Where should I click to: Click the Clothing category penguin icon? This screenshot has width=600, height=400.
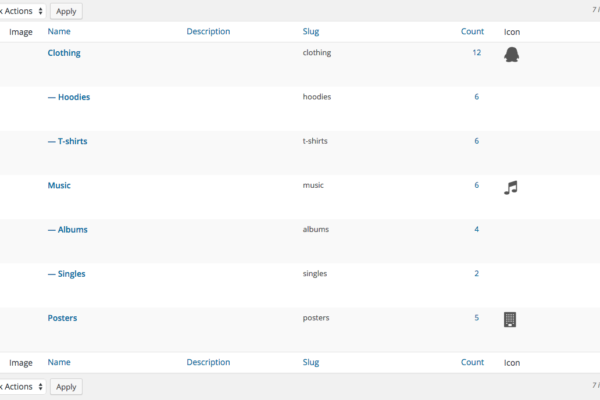511,54
